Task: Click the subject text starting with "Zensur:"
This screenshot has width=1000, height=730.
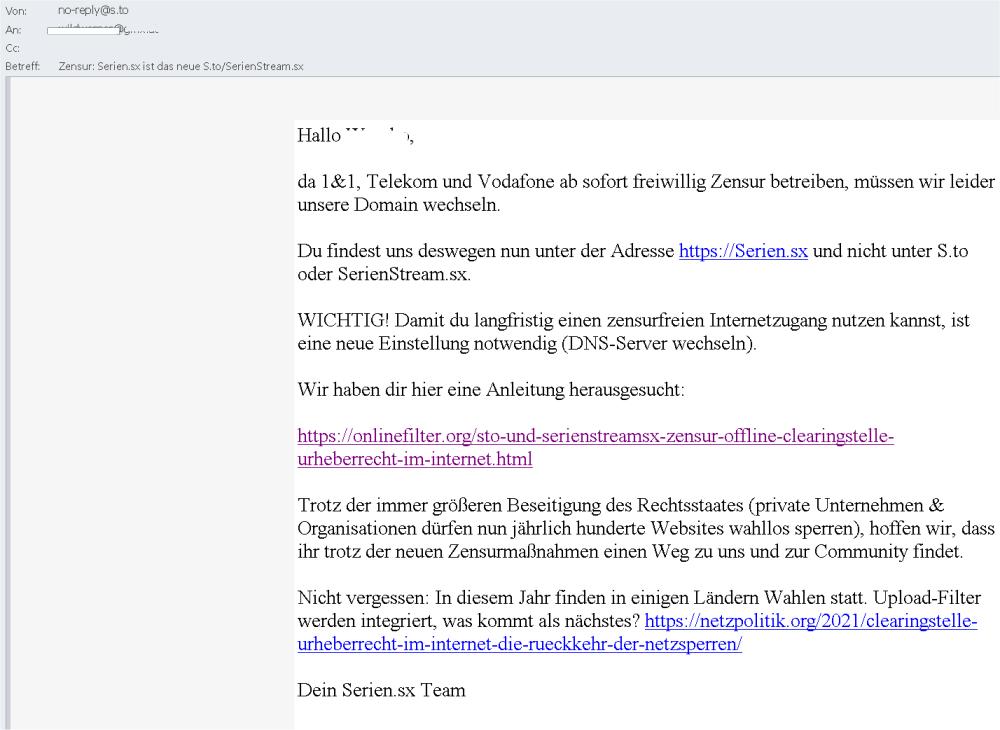Action: [x=181, y=67]
